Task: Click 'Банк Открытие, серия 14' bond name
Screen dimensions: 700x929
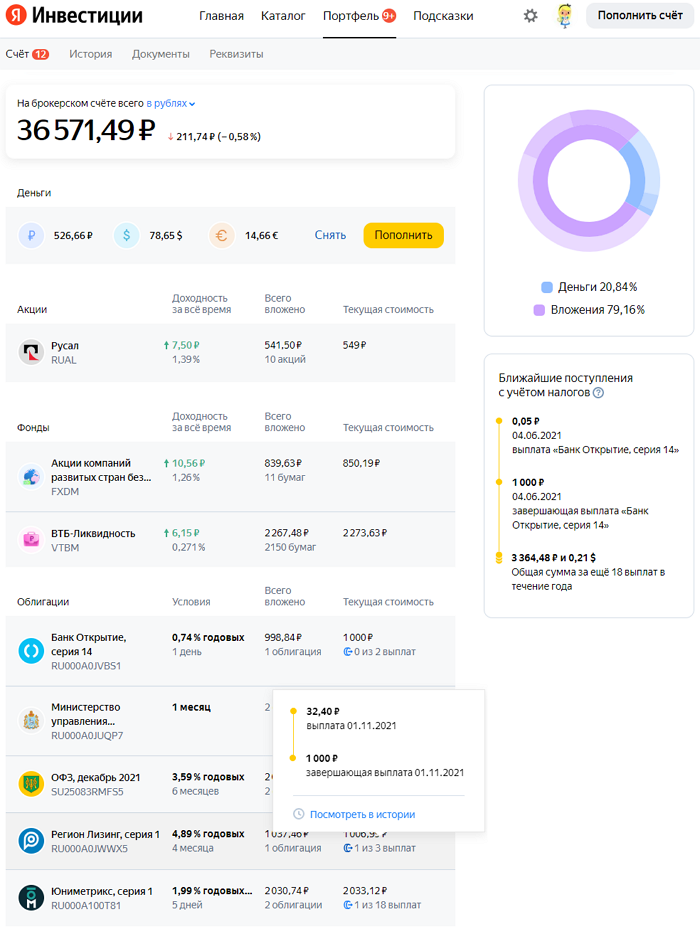Action: [x=88, y=644]
